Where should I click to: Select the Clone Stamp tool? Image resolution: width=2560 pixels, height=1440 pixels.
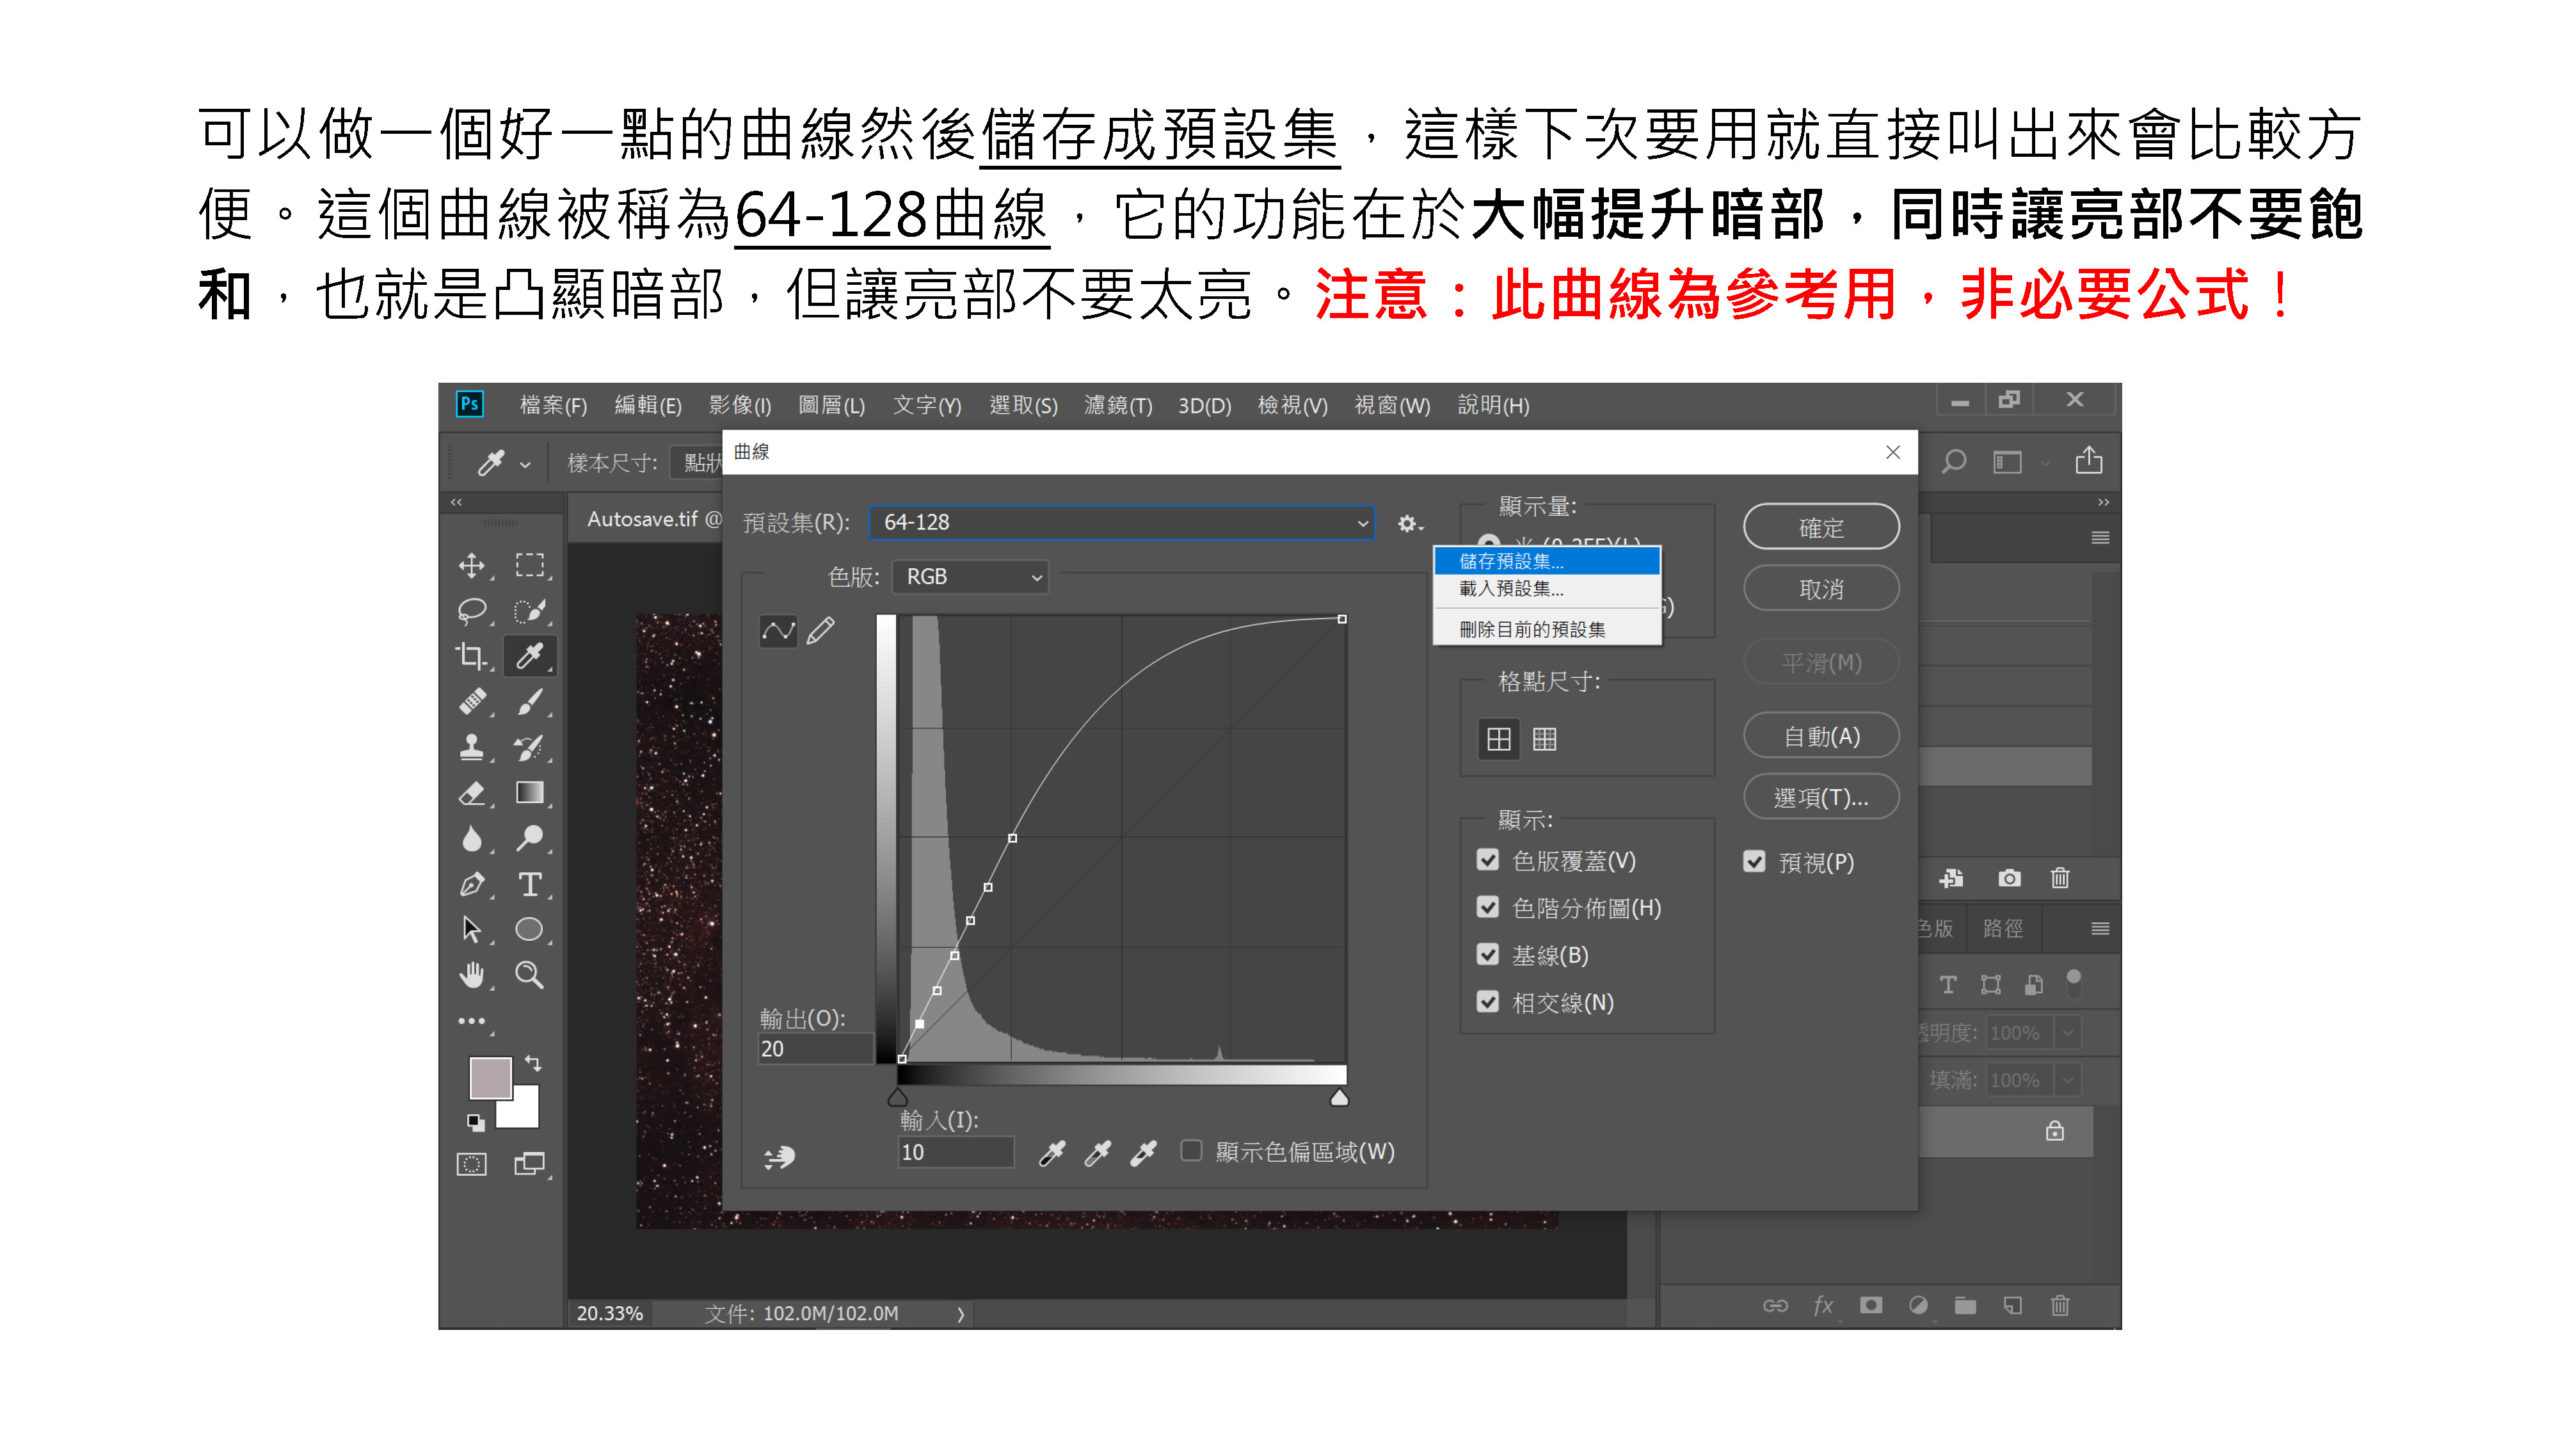click(473, 747)
